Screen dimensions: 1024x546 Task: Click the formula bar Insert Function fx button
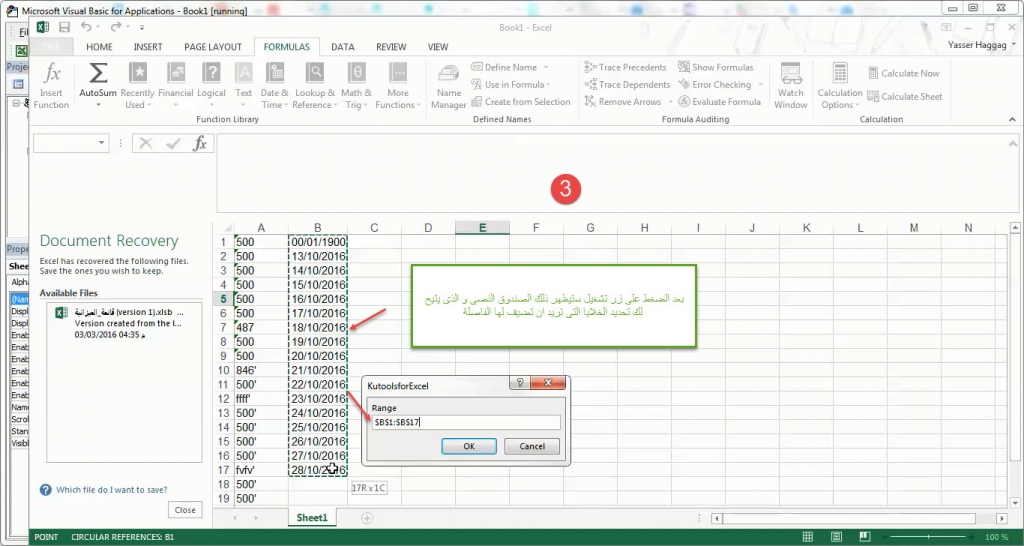pyautogui.click(x=200, y=144)
